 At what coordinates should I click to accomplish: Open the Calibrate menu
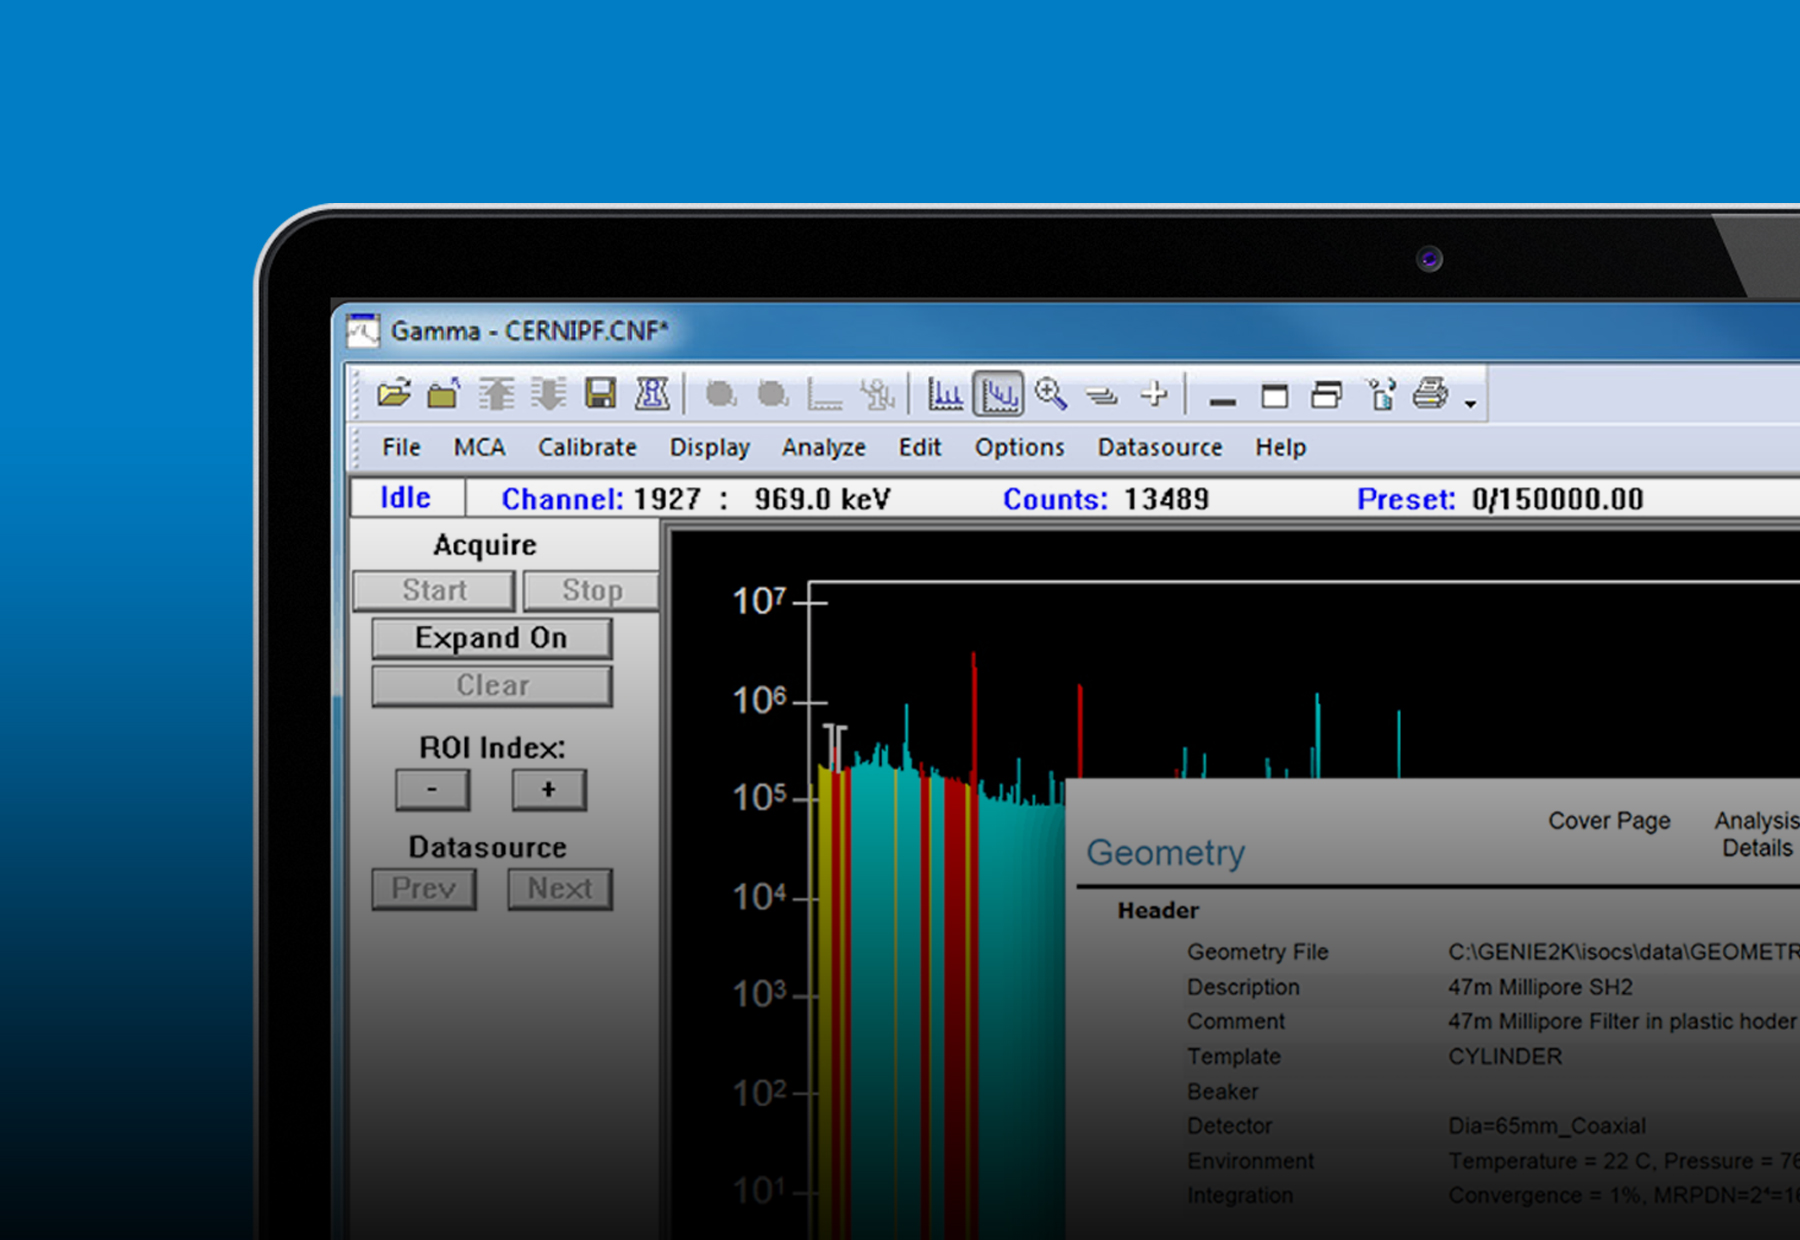(587, 447)
